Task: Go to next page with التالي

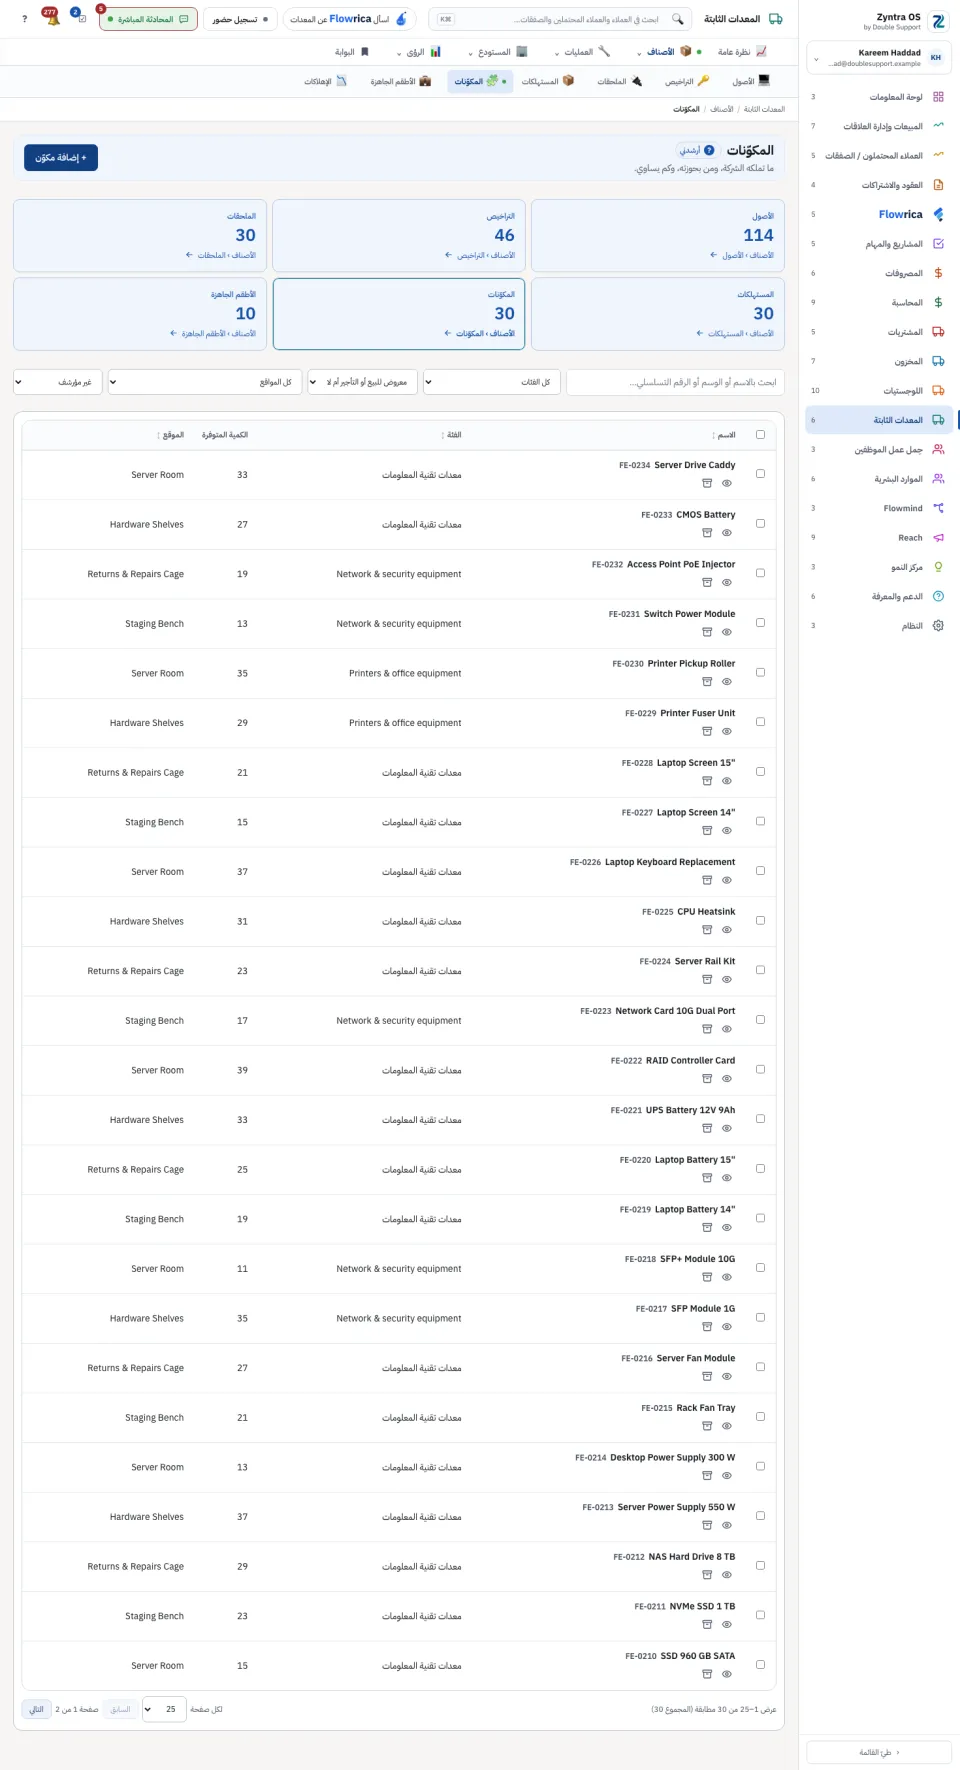Action: [37, 1709]
